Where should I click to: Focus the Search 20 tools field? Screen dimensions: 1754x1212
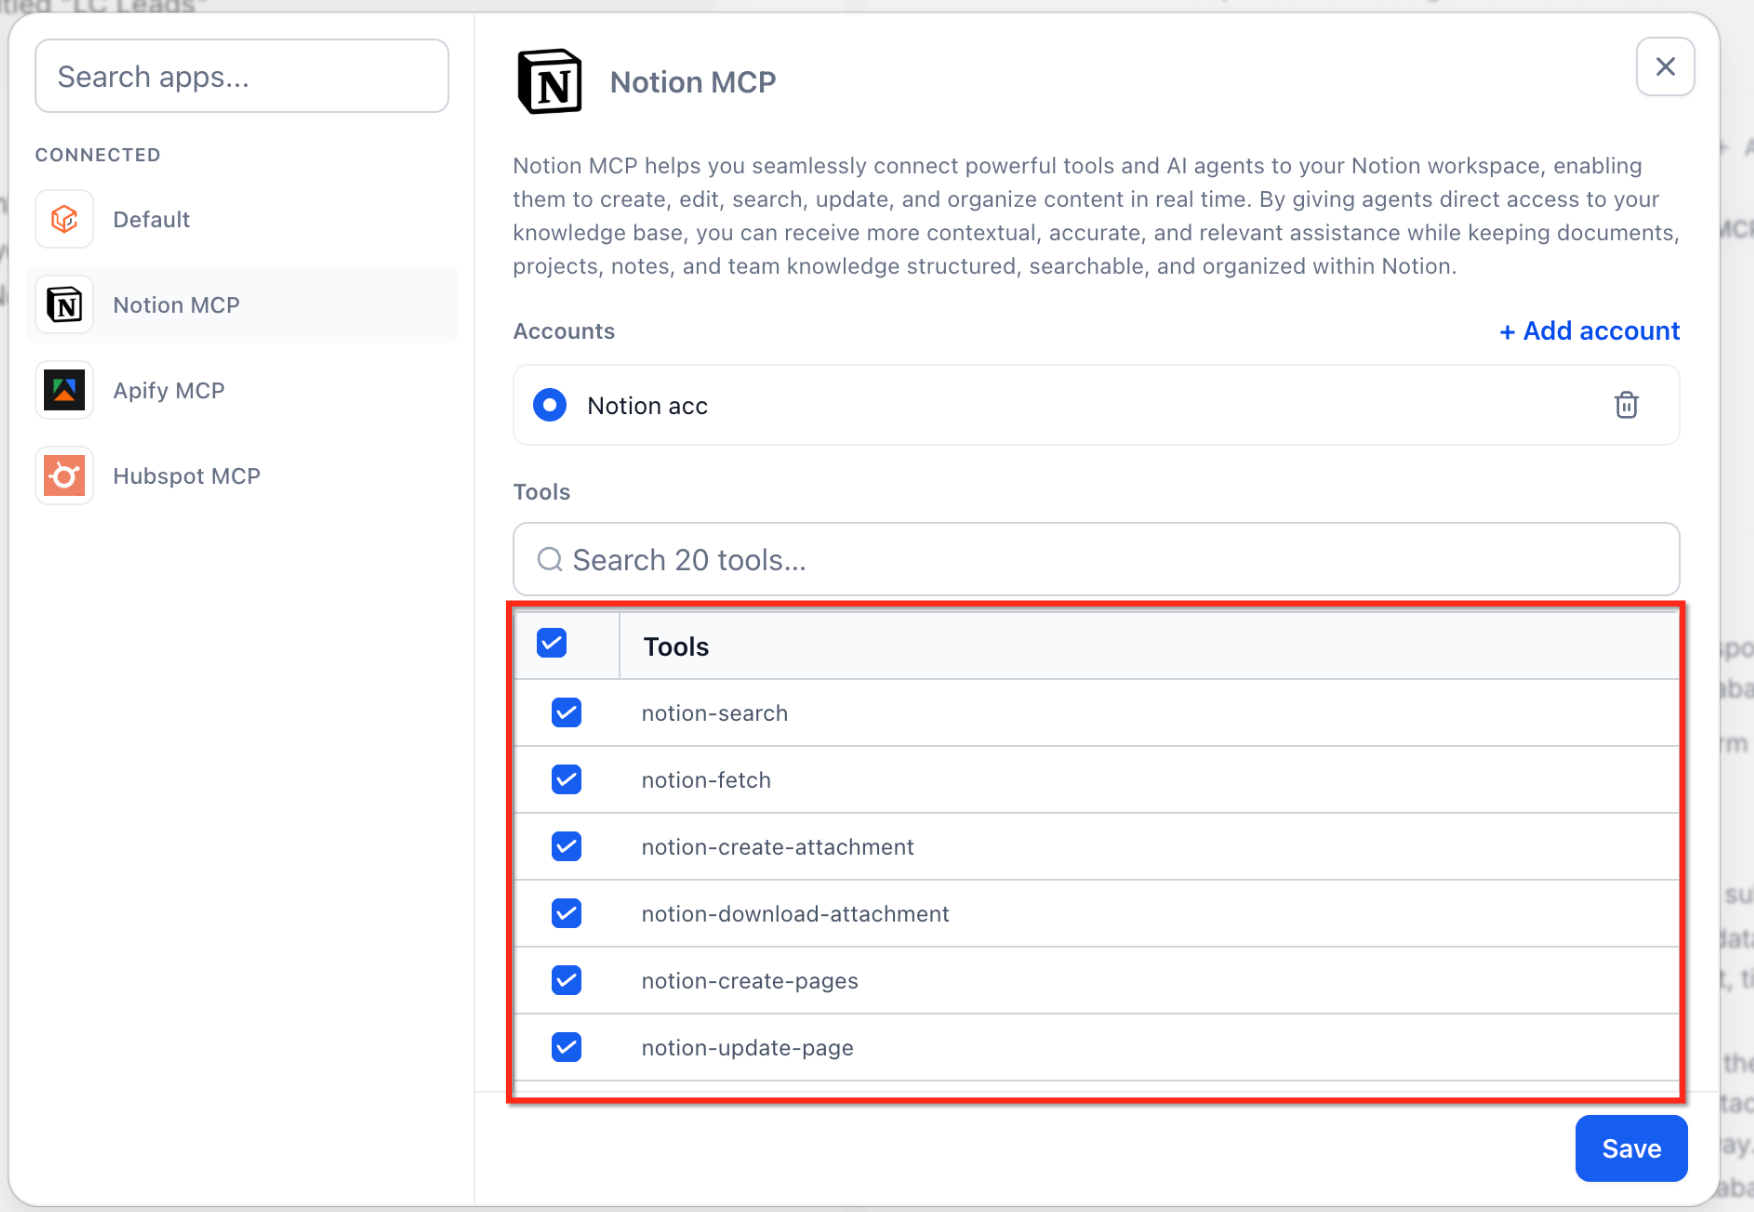pyautogui.click(x=1096, y=559)
